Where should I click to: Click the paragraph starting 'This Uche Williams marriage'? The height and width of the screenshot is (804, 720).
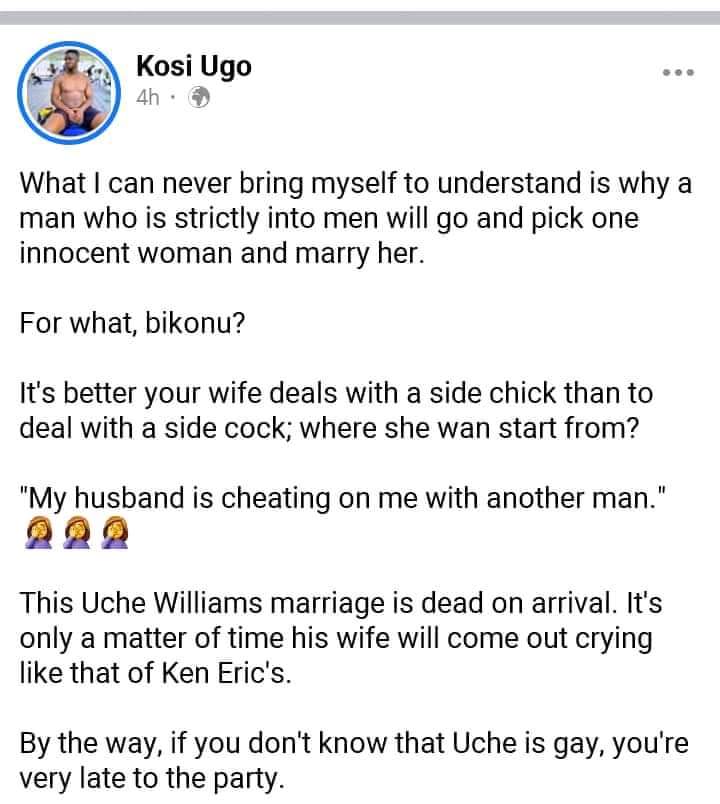(x=341, y=638)
